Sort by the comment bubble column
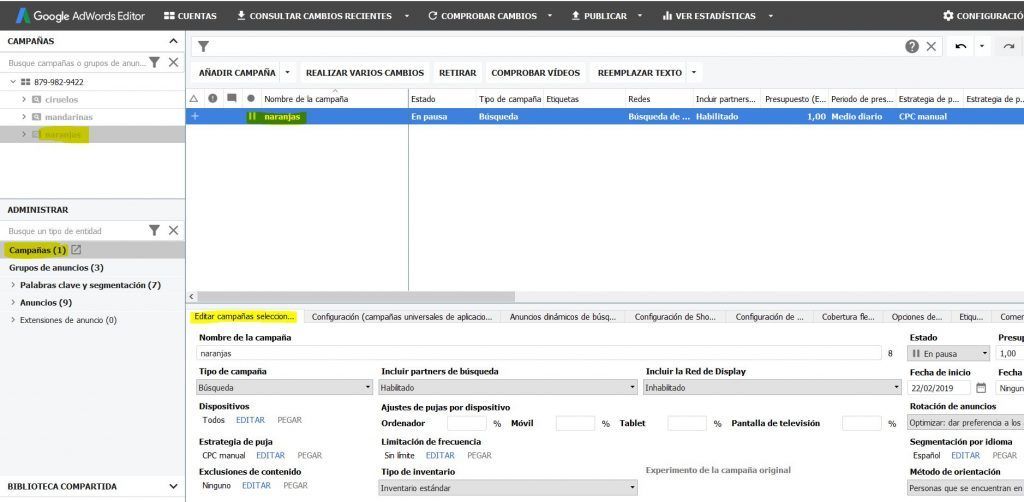The width and height of the screenshot is (1024, 502). click(x=231, y=99)
